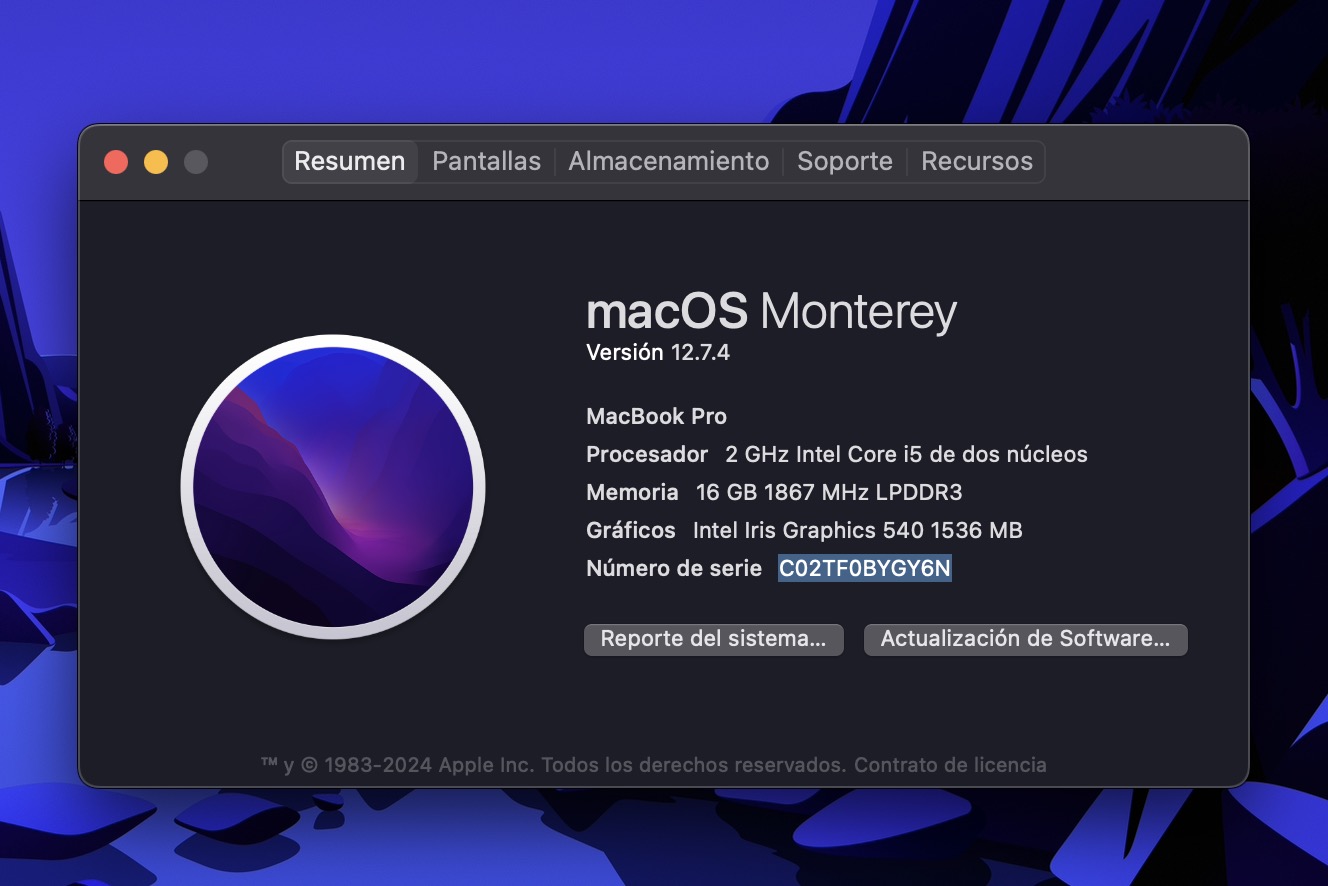Select the Almacenamiento tab
Screen dimensions: 1328x886
[x=668, y=162]
